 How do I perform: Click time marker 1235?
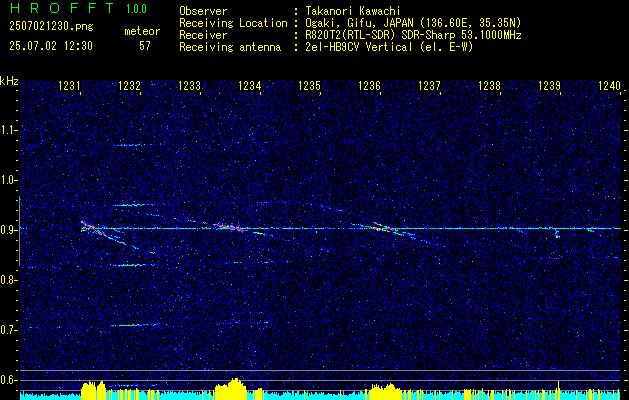(309, 86)
